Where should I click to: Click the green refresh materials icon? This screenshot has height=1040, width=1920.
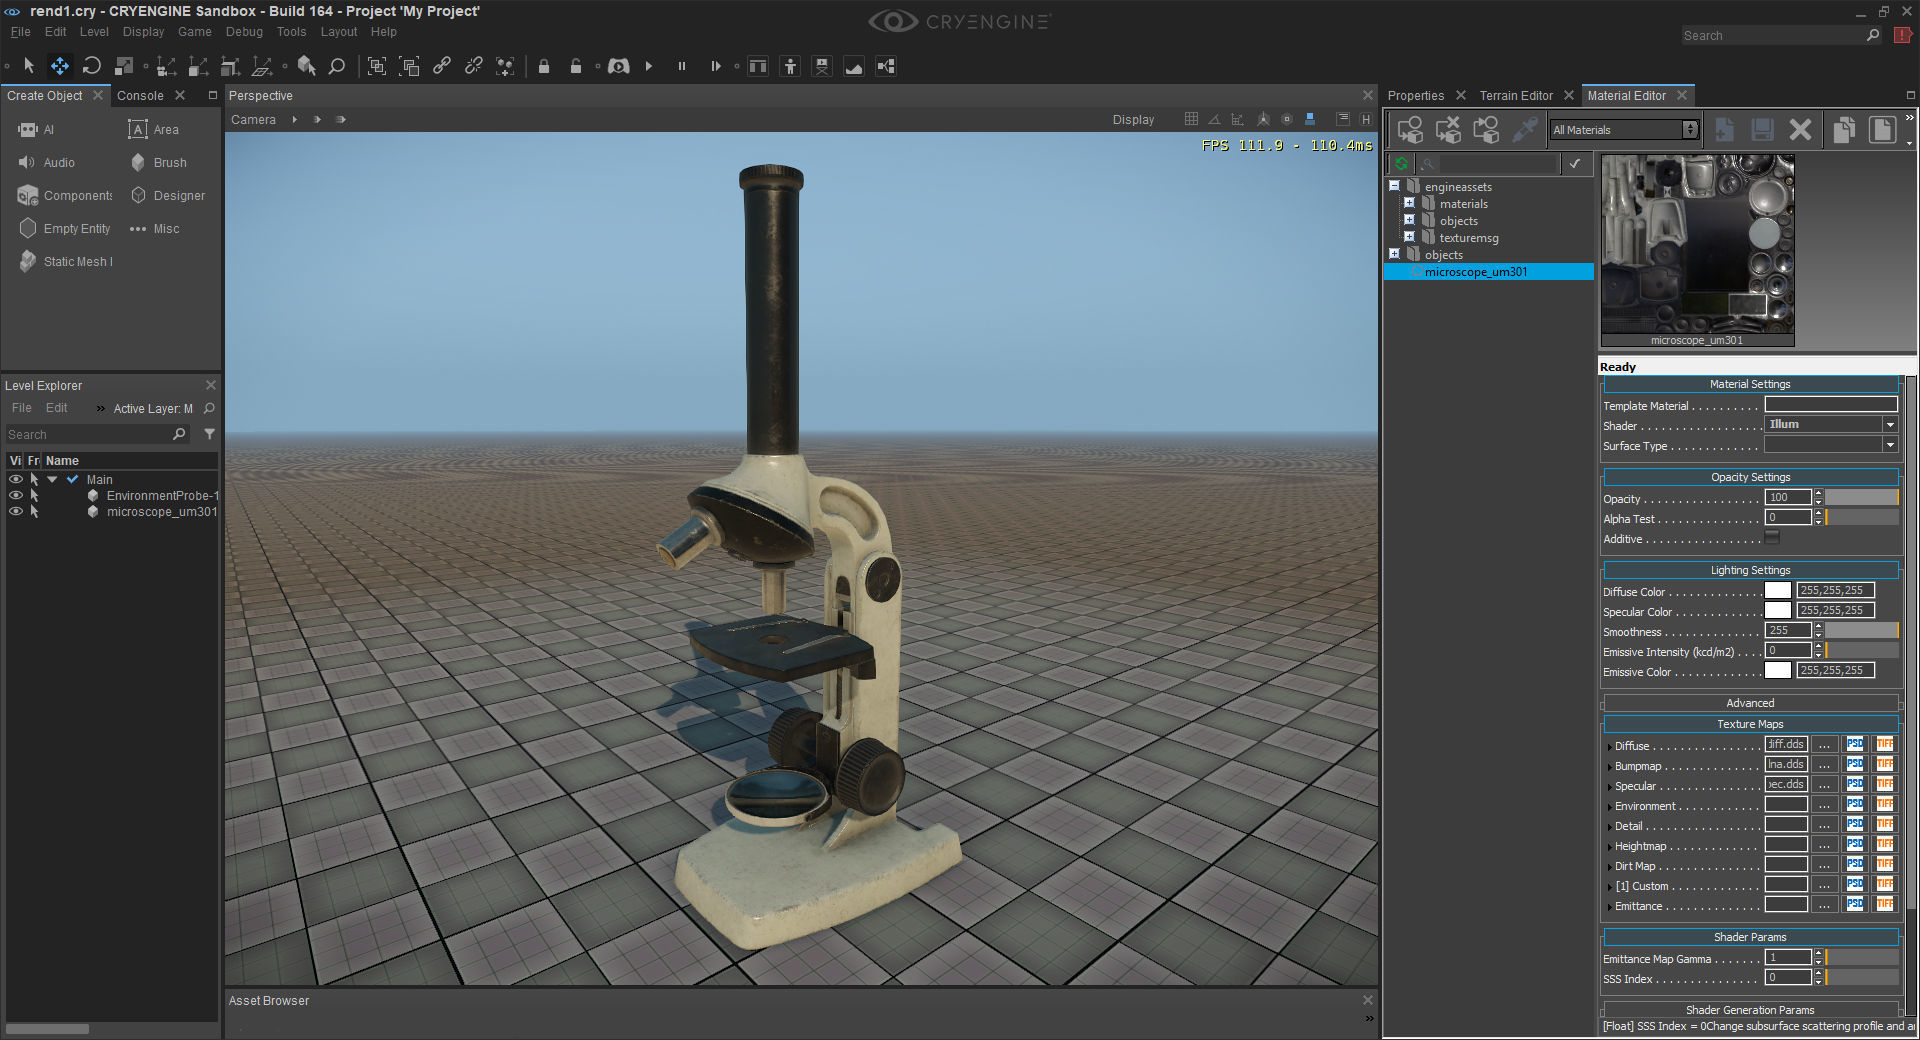[1401, 163]
